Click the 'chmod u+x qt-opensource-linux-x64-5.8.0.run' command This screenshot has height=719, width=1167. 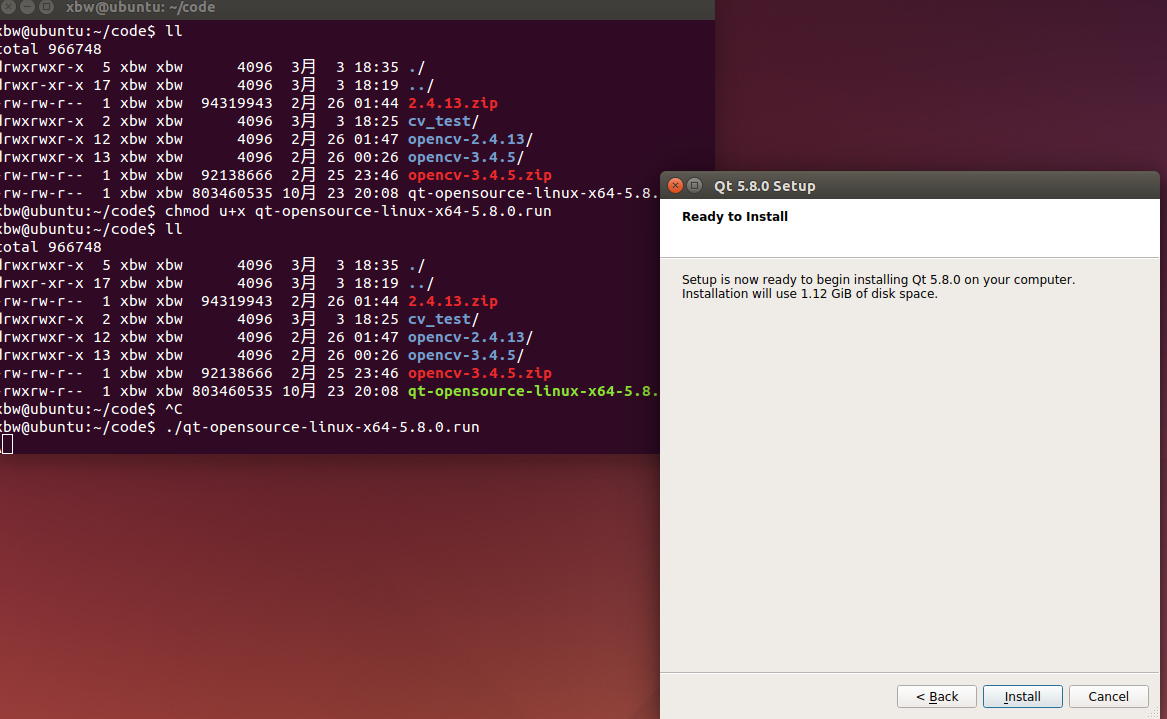click(x=358, y=211)
